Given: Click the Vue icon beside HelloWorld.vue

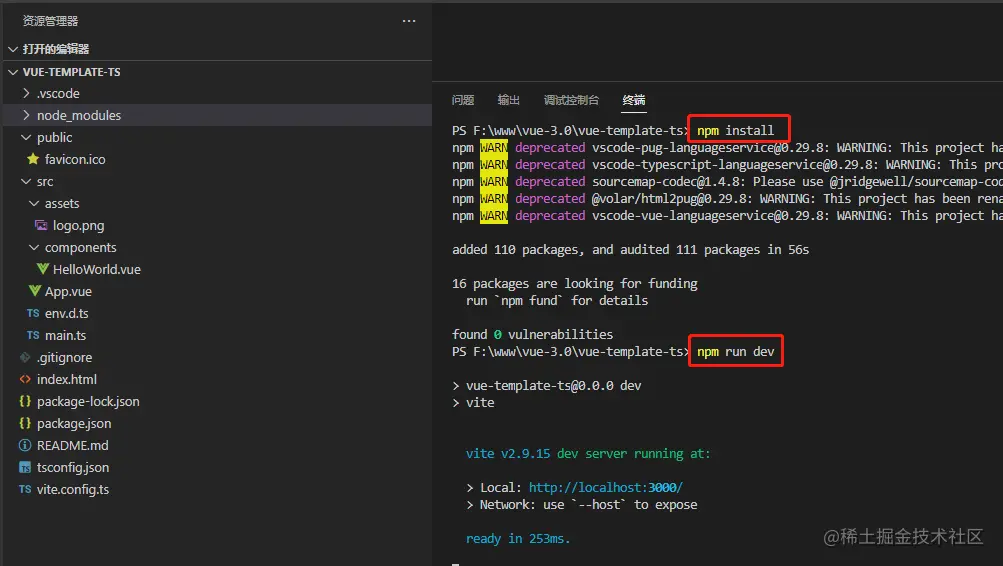Looking at the screenshot, I should click(x=42, y=269).
